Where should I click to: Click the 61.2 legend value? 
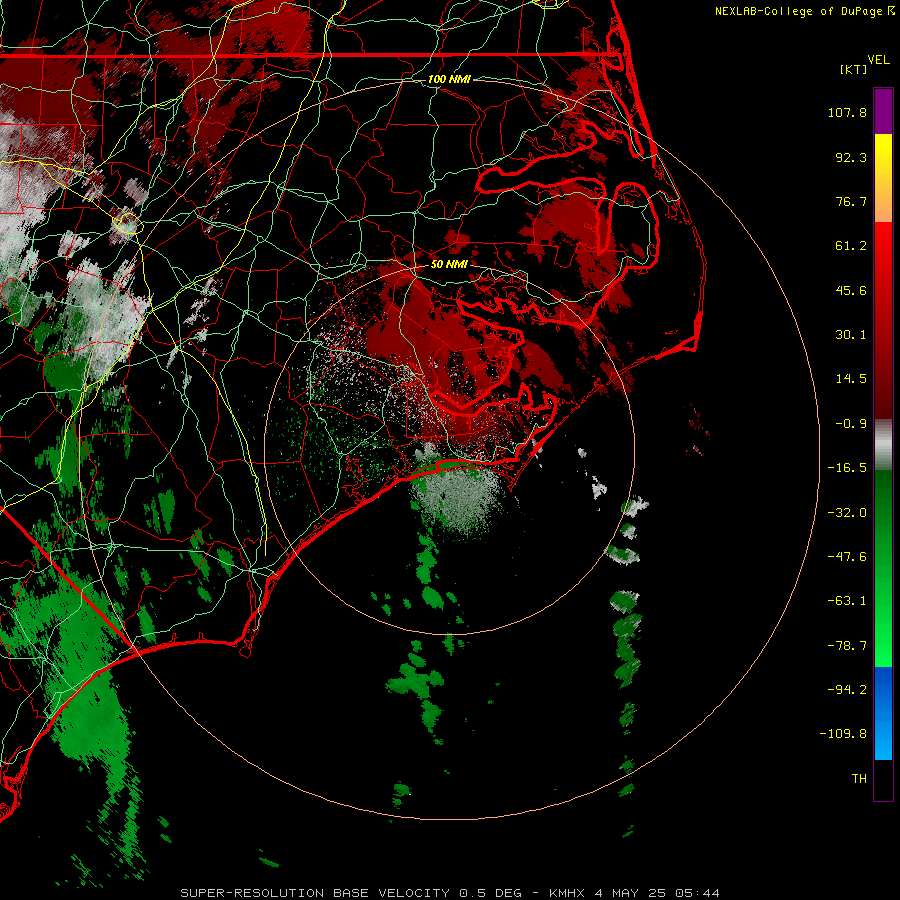851,246
